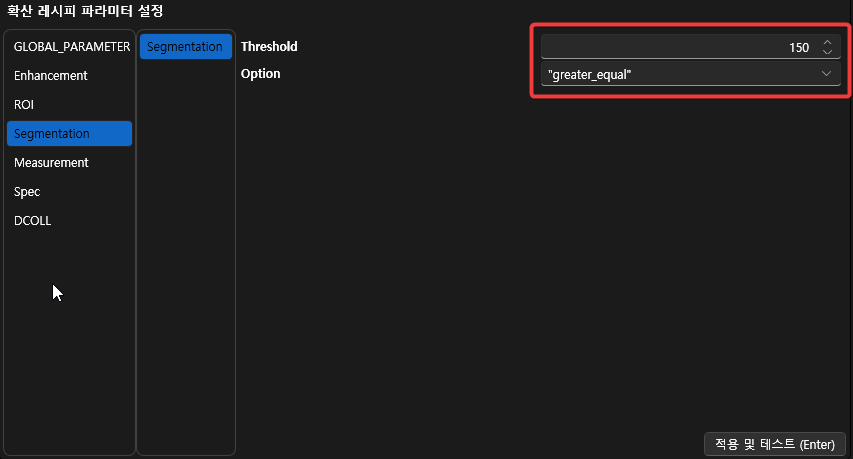
Task: Go to the Measurement category
Action: (52, 163)
